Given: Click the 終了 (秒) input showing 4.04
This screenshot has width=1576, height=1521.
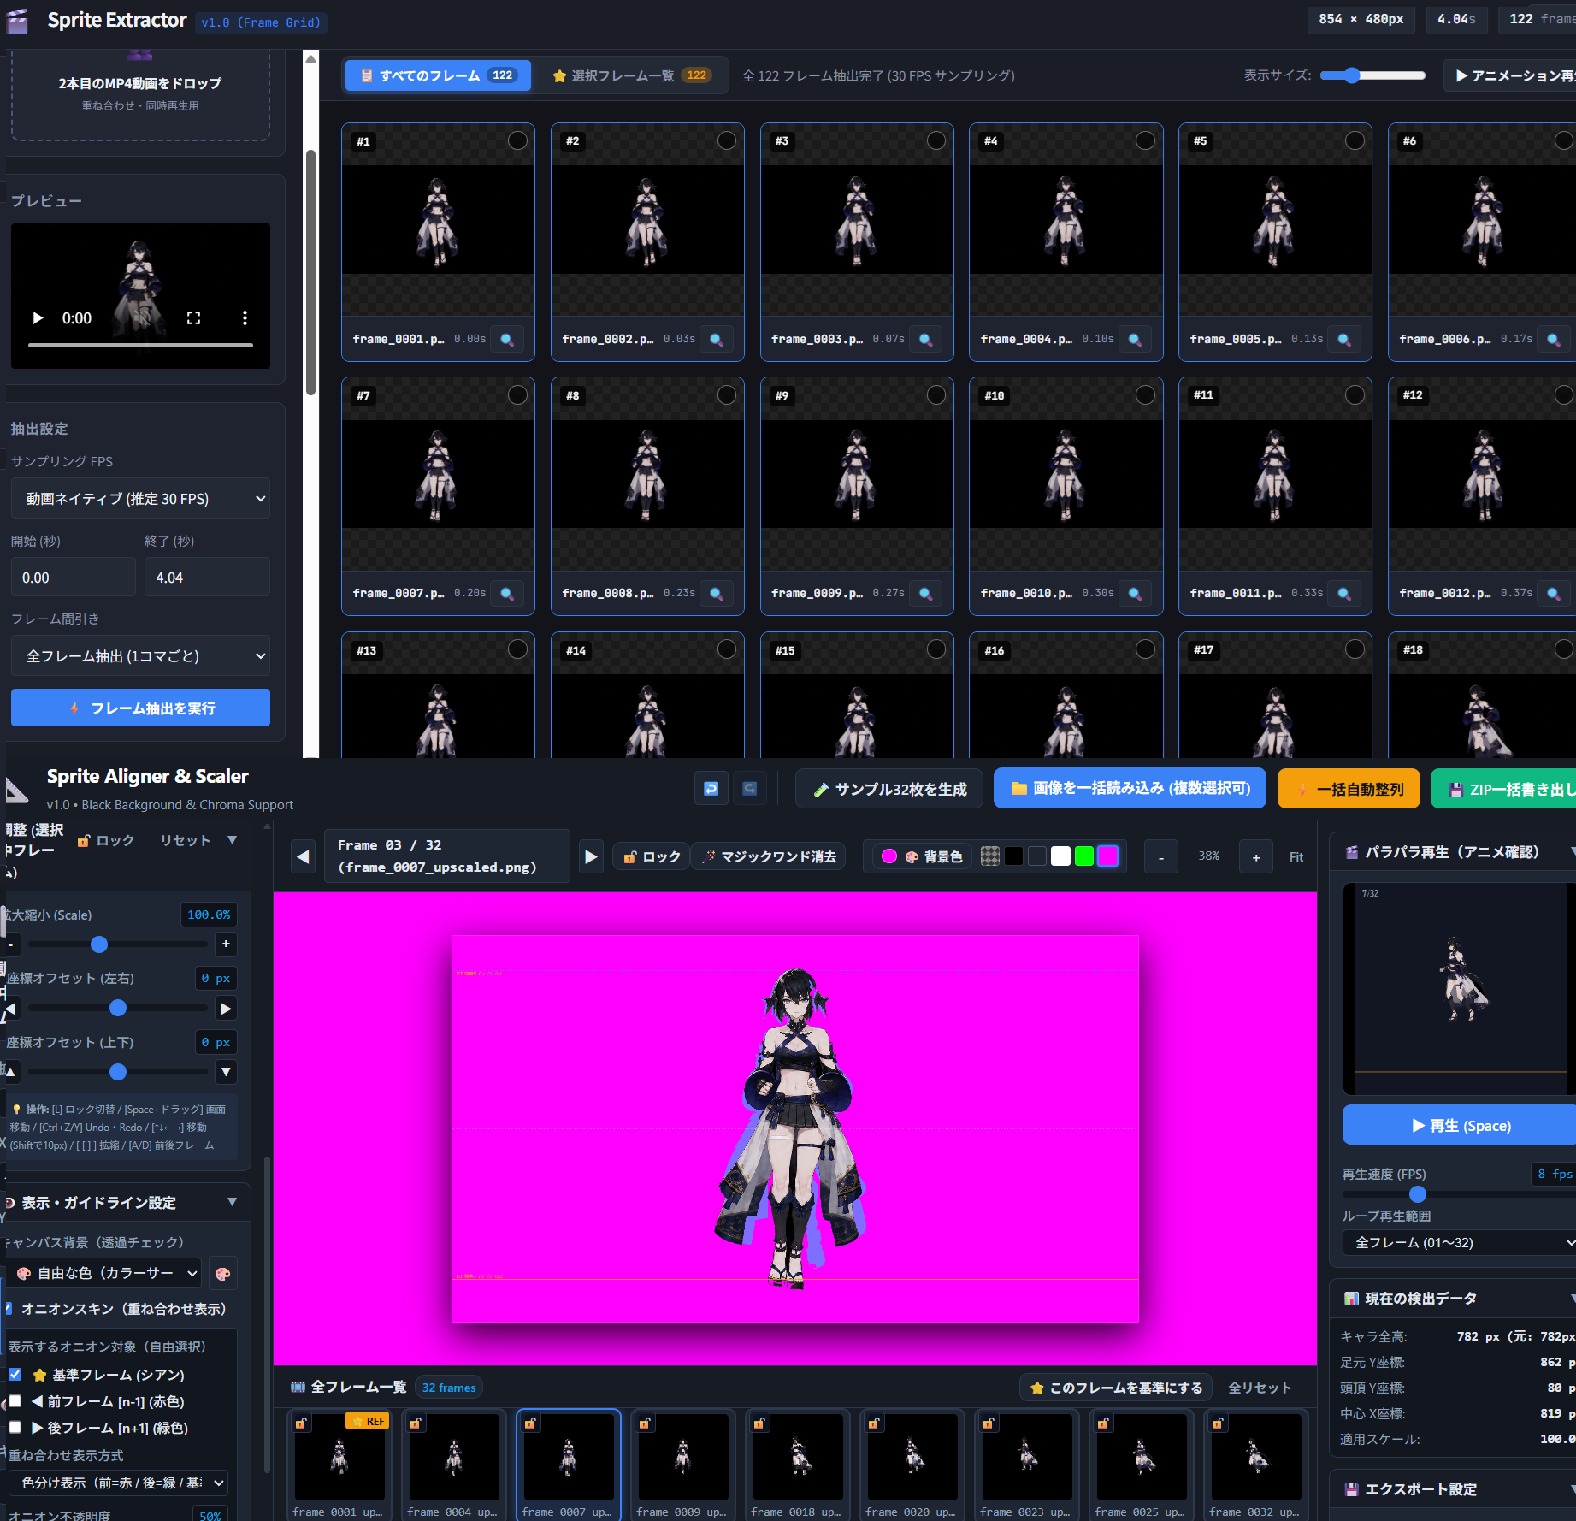Looking at the screenshot, I should (x=207, y=577).
